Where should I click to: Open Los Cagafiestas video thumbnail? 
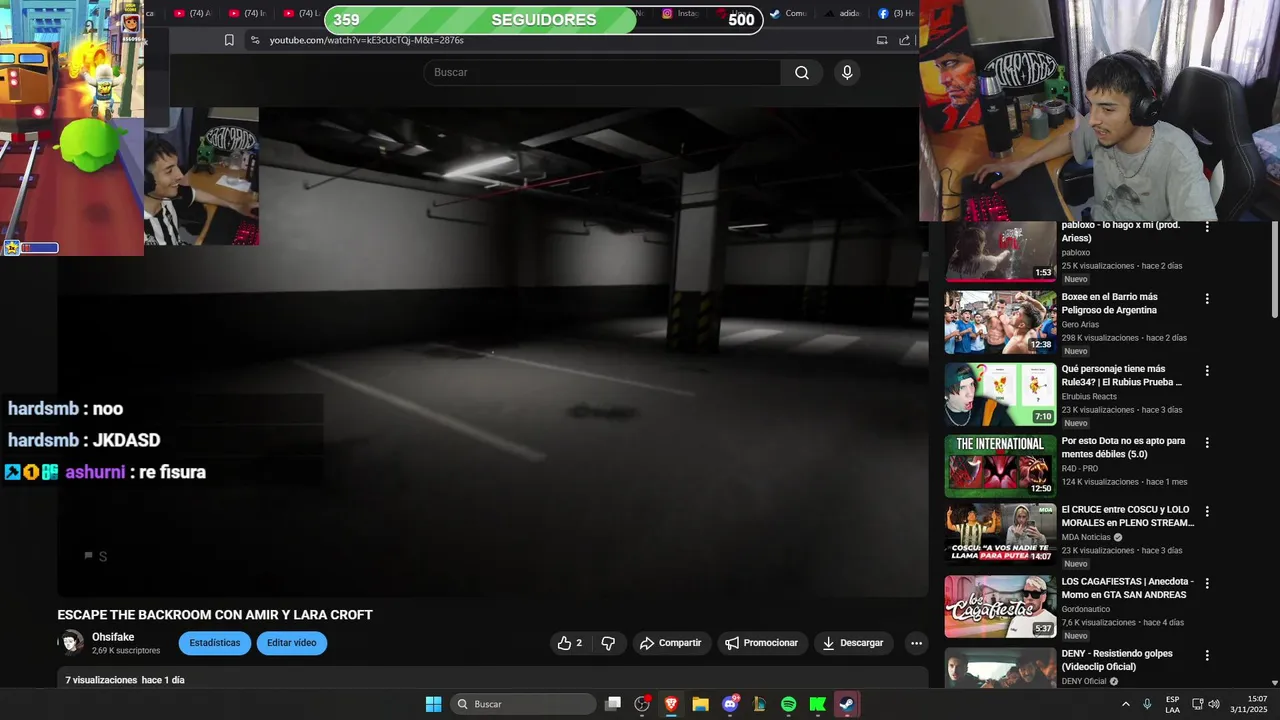click(1000, 607)
